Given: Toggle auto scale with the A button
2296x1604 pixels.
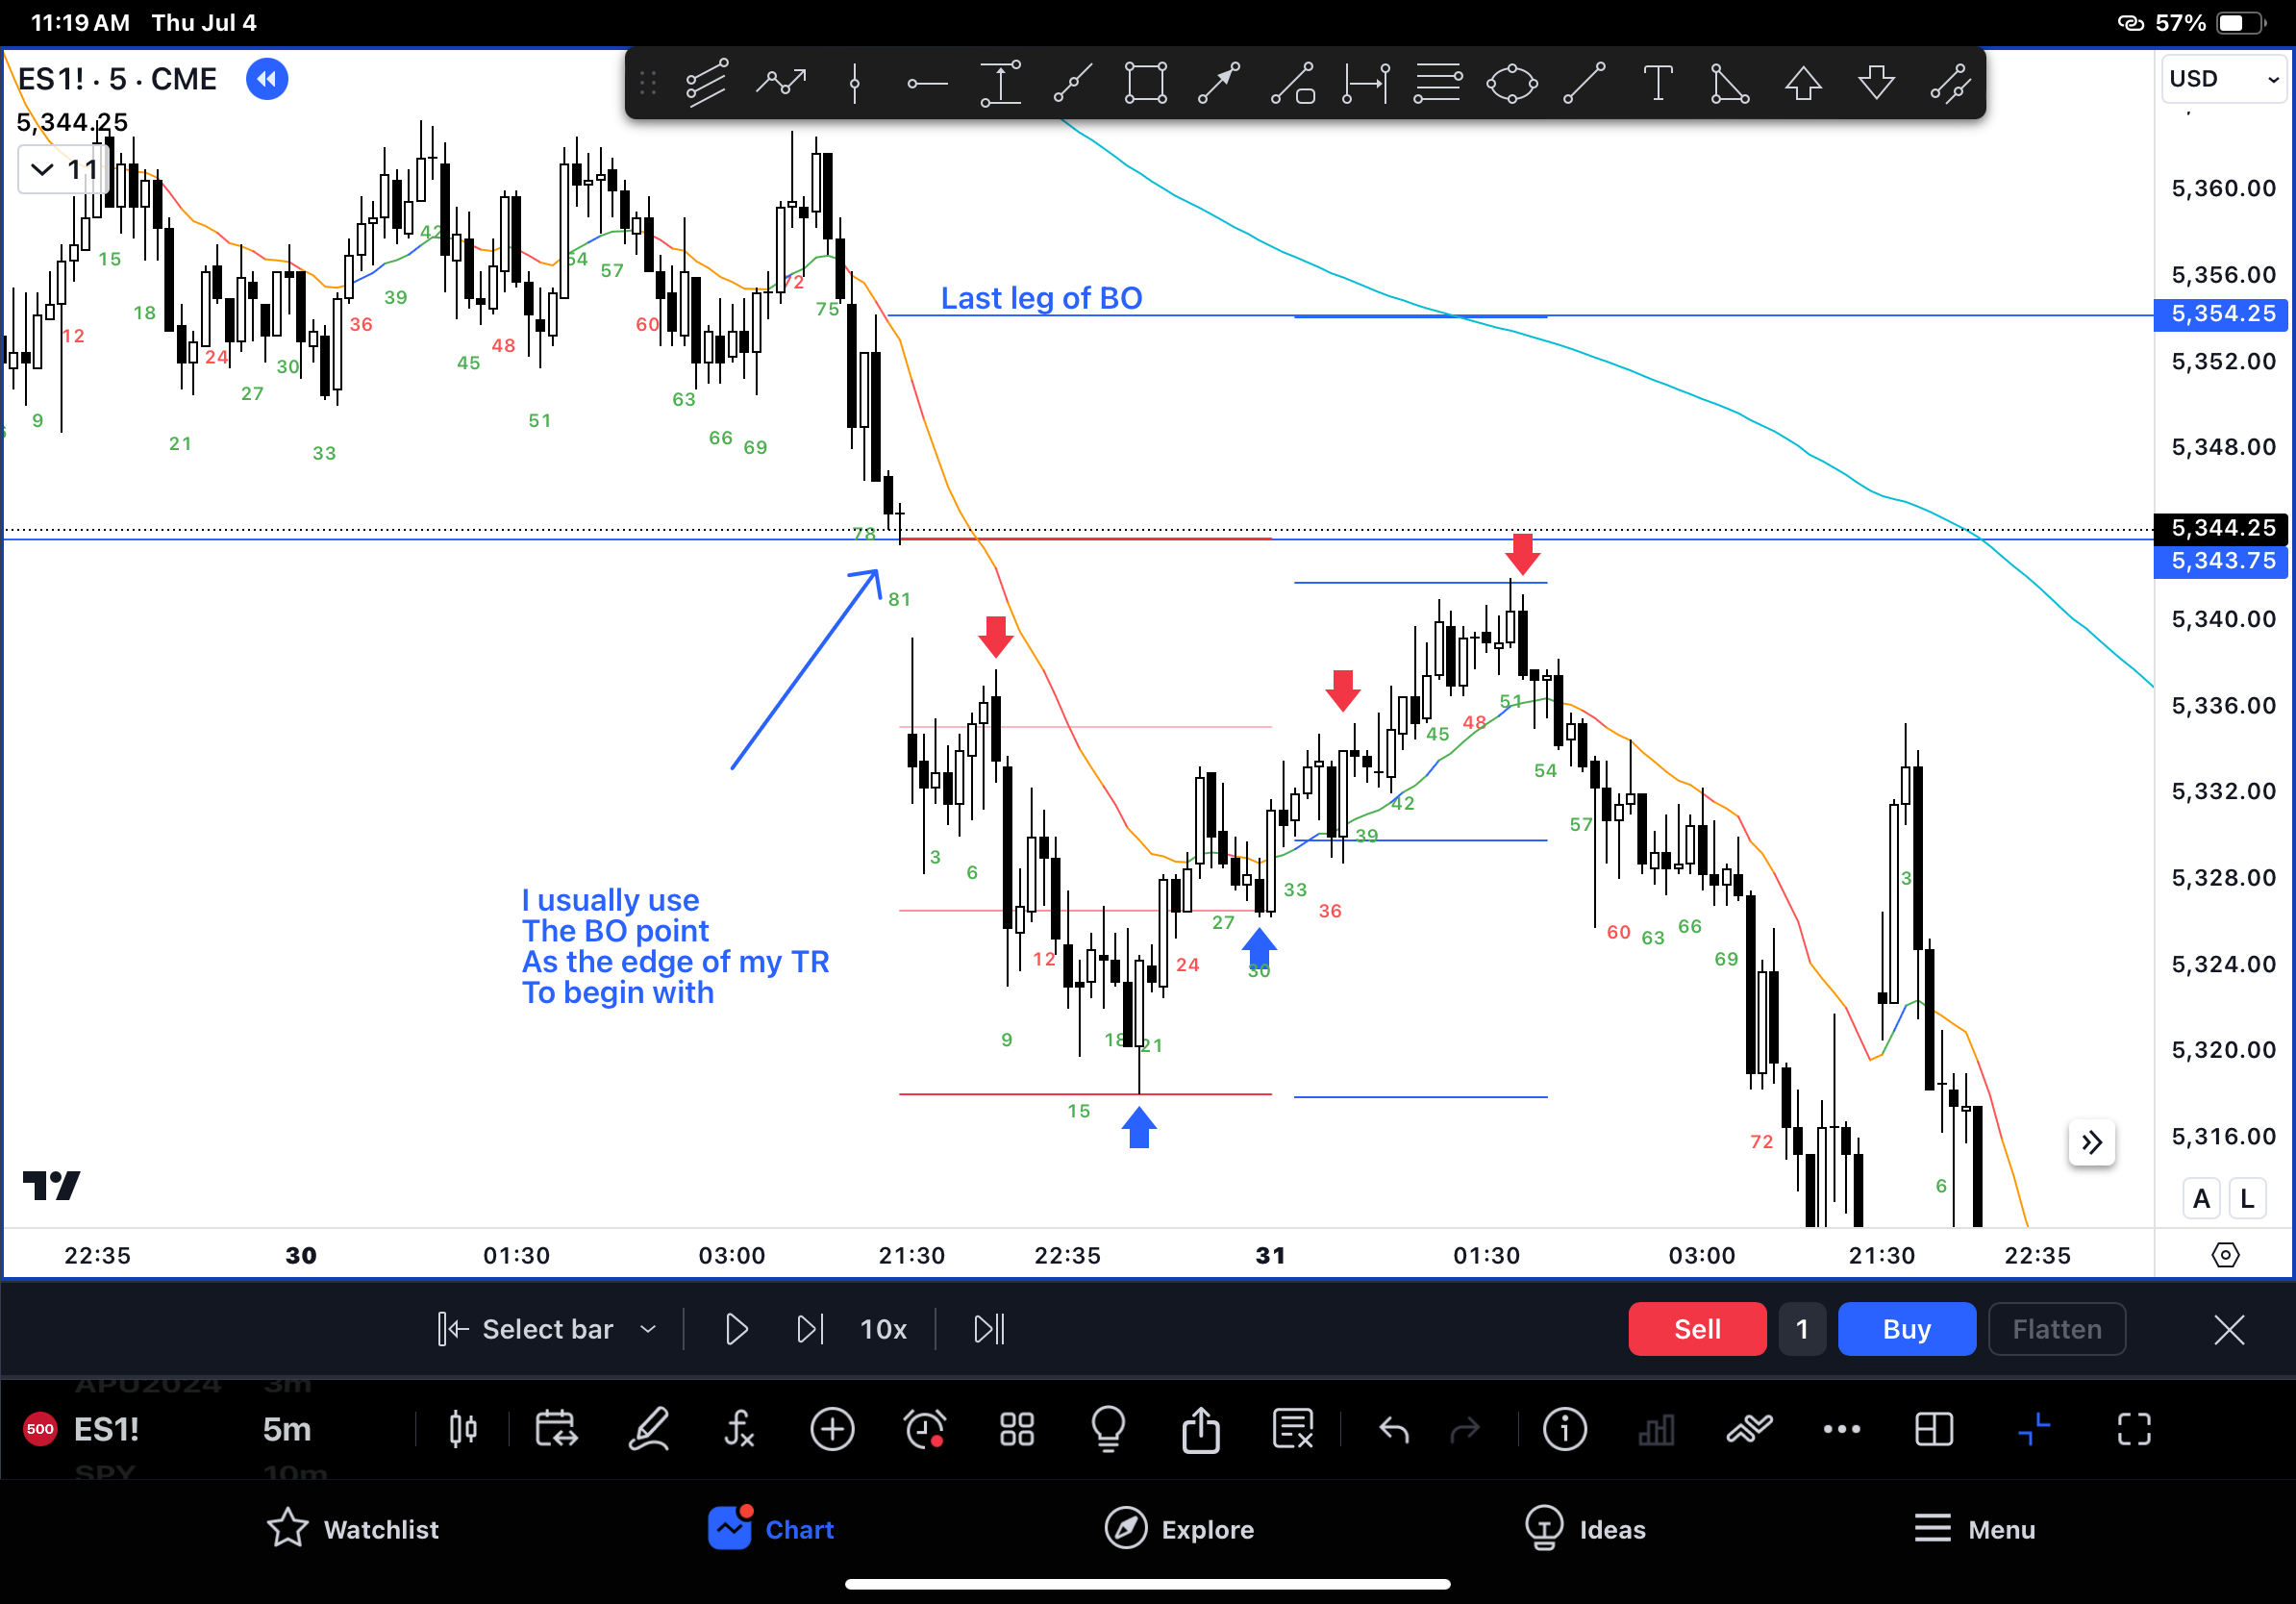Looking at the screenshot, I should [2200, 1197].
